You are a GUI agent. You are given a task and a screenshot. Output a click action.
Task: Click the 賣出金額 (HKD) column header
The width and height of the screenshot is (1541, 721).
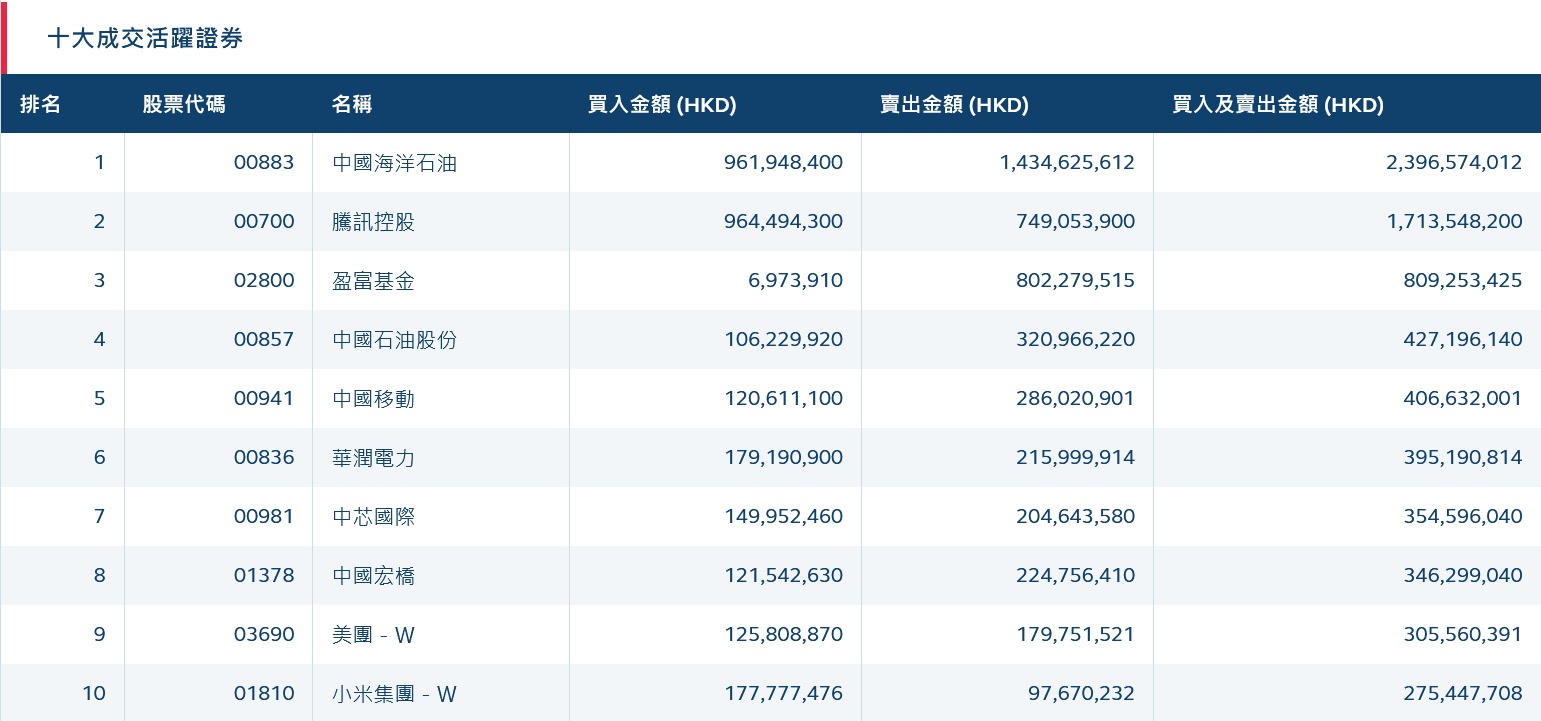(x=954, y=104)
